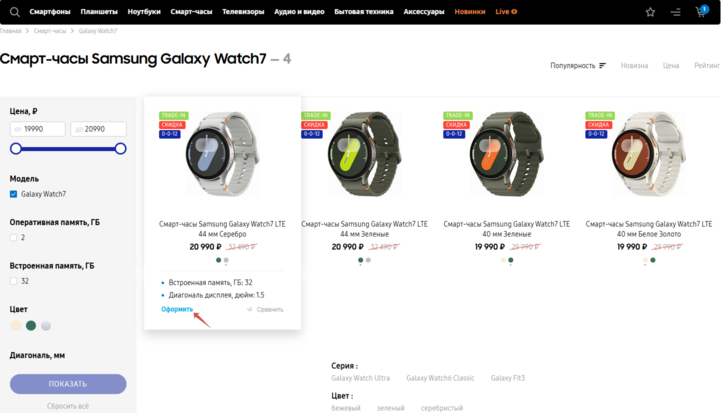Open the Планшеты menu
Image resolution: width=721 pixels, height=413 pixels.
coord(99,12)
